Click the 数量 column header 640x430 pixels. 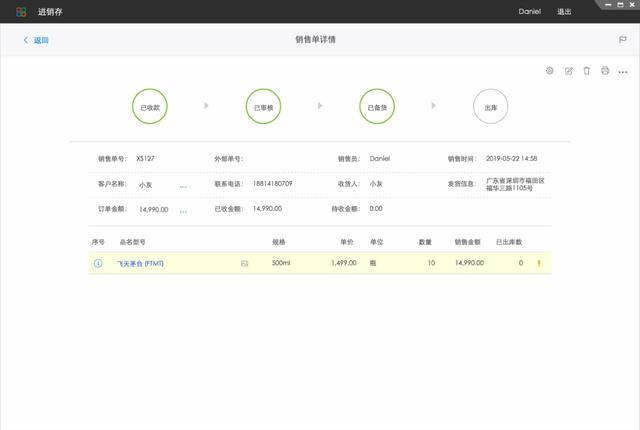[x=425, y=242]
